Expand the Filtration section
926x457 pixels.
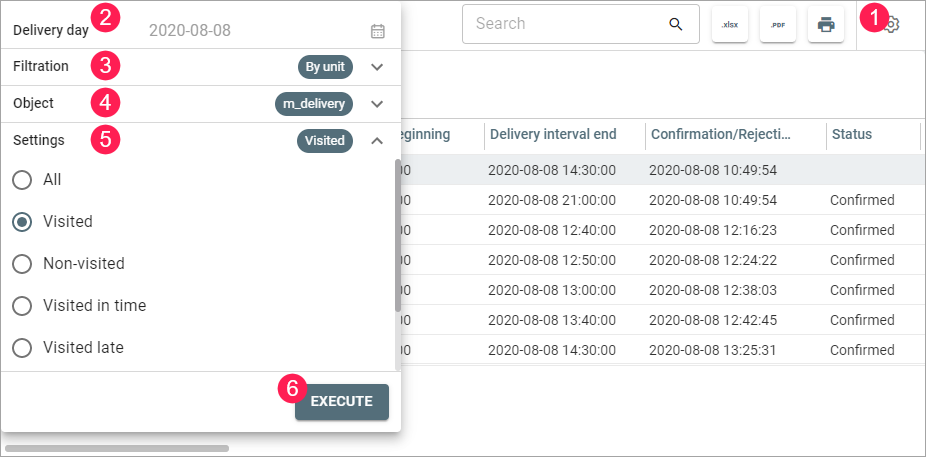(377, 67)
